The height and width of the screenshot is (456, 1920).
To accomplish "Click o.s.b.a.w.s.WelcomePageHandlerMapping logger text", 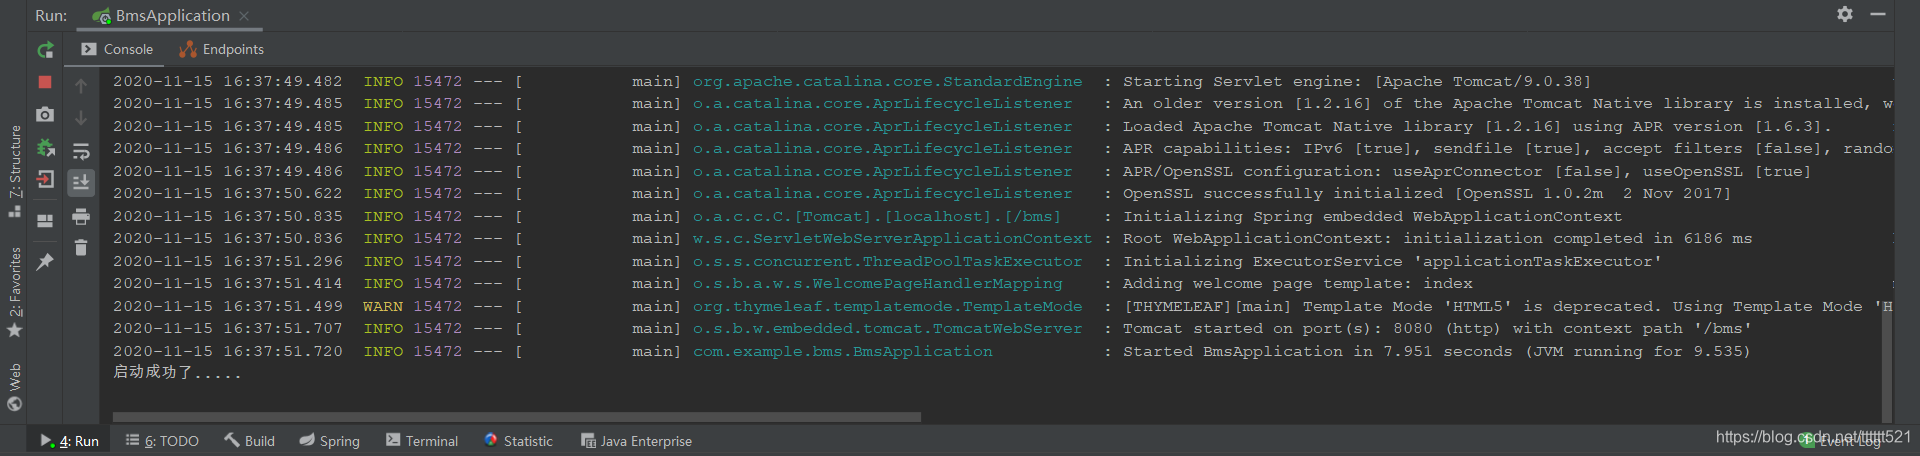I will click(877, 284).
